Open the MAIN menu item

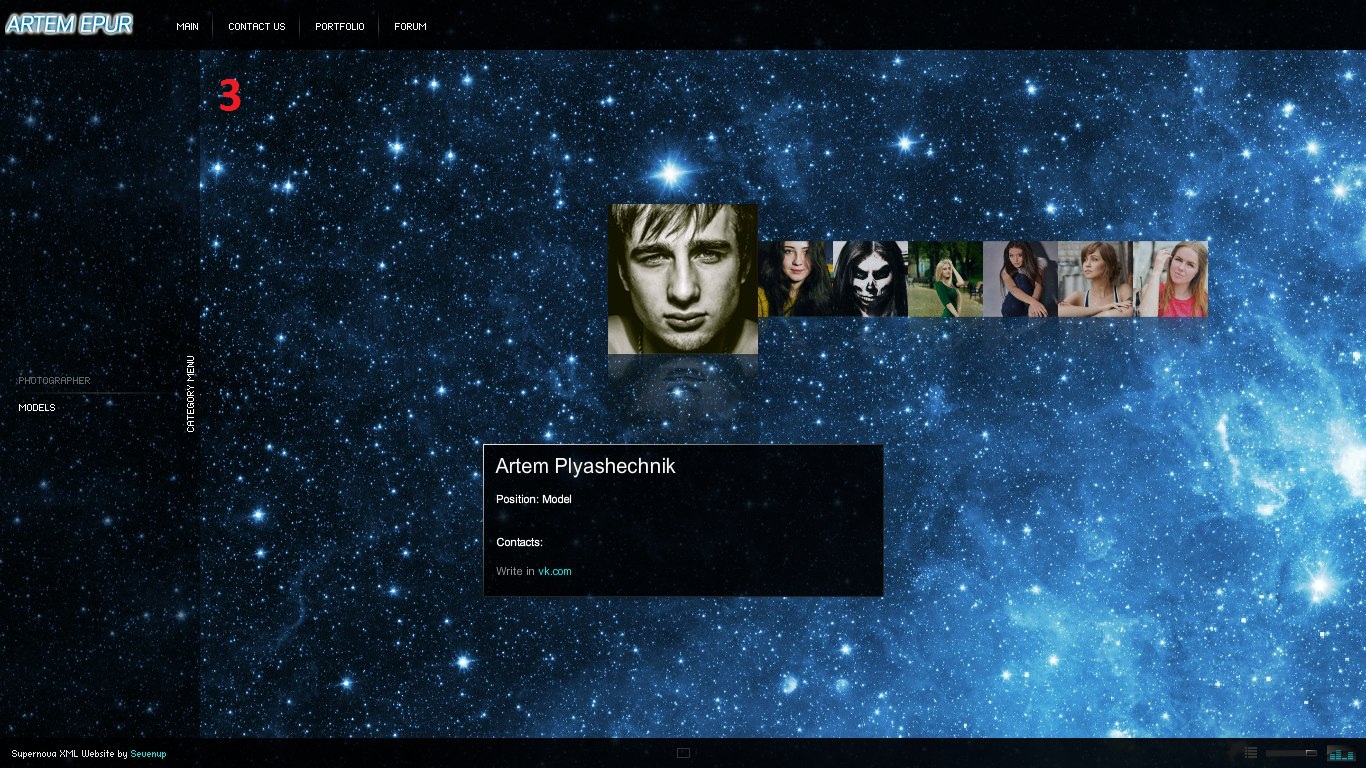(x=187, y=27)
